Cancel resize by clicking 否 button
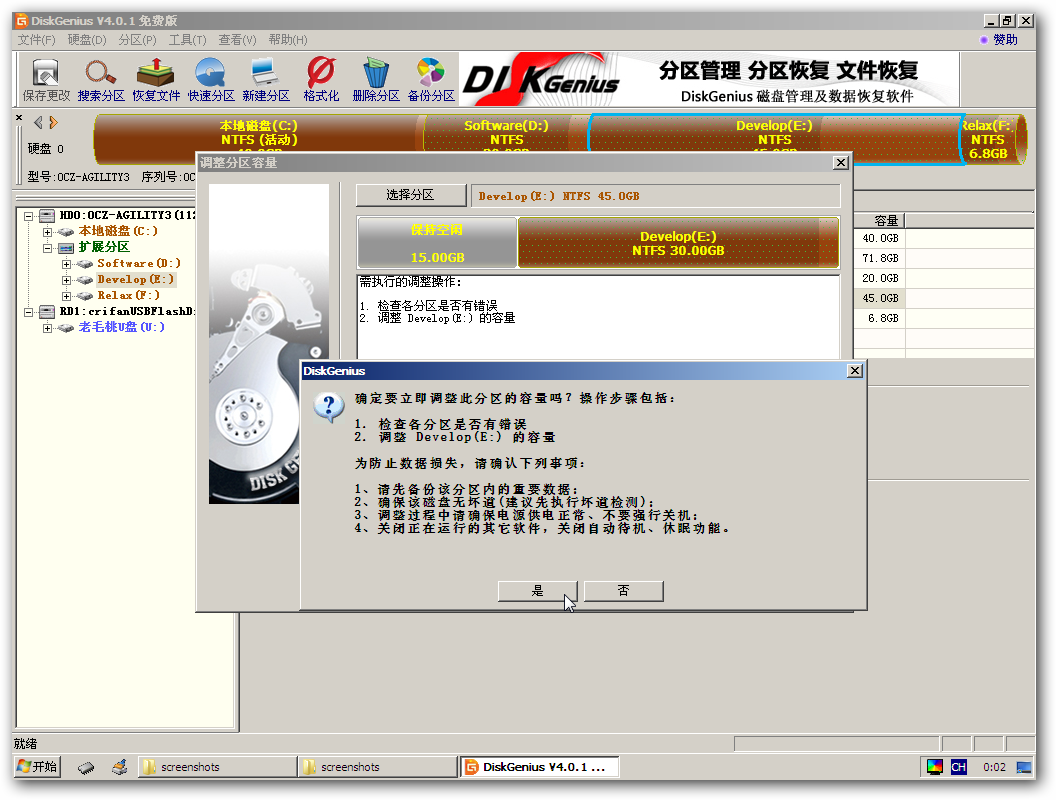This screenshot has height=800, width=1056. [624, 591]
